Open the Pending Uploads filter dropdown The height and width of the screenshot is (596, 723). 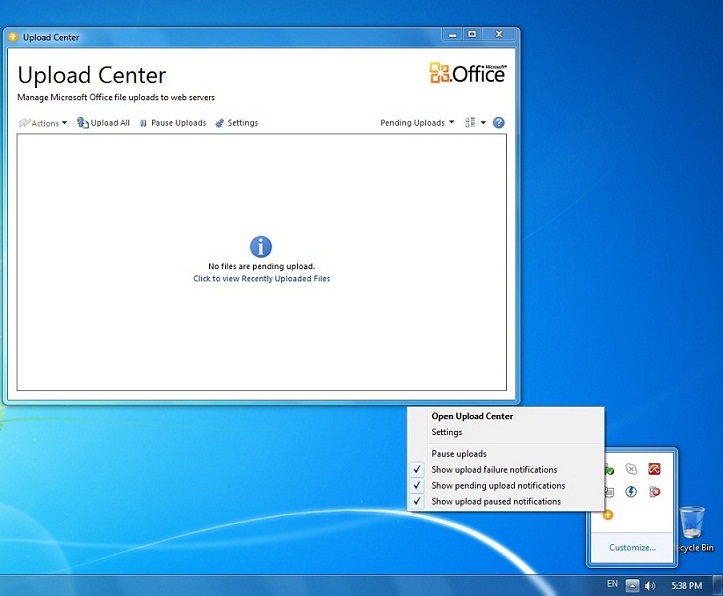pyautogui.click(x=417, y=123)
